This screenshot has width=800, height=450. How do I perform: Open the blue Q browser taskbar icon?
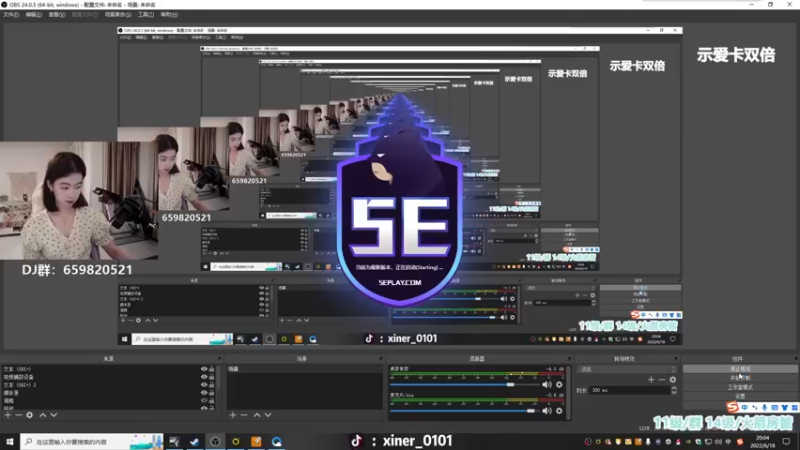(x=277, y=441)
